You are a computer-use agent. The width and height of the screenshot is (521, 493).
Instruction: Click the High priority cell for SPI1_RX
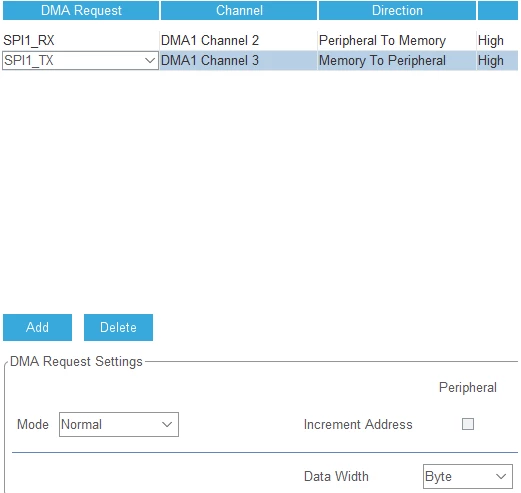click(497, 40)
